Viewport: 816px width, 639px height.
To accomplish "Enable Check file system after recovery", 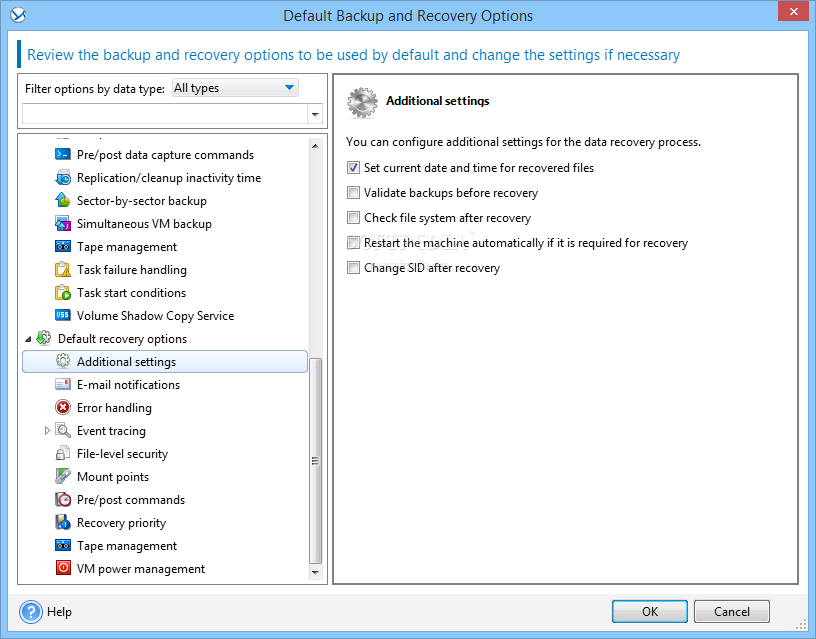I will (x=353, y=218).
